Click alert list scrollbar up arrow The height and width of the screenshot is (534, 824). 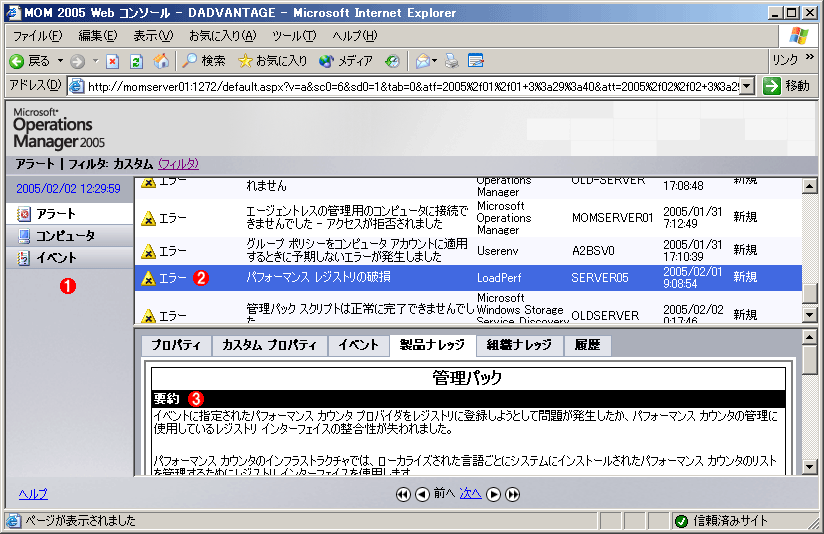point(810,186)
